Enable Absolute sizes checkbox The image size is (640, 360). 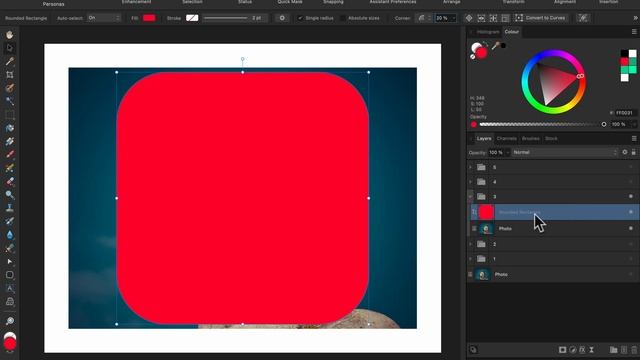tap(343, 18)
